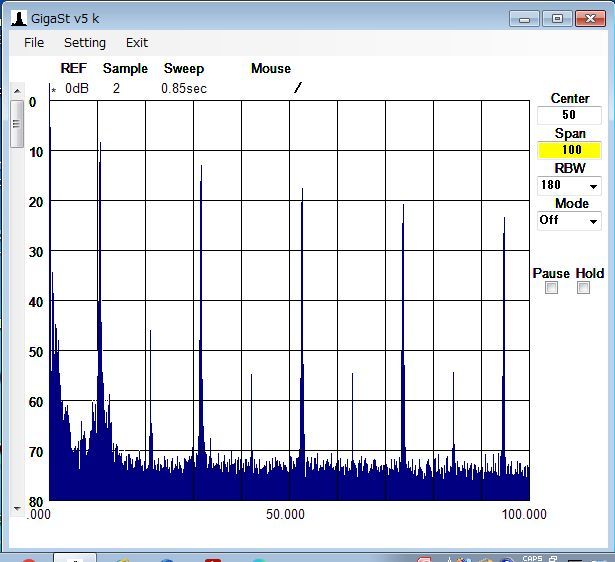The height and width of the screenshot is (562, 615).
Task: Click the Mode label
Action: (x=572, y=204)
